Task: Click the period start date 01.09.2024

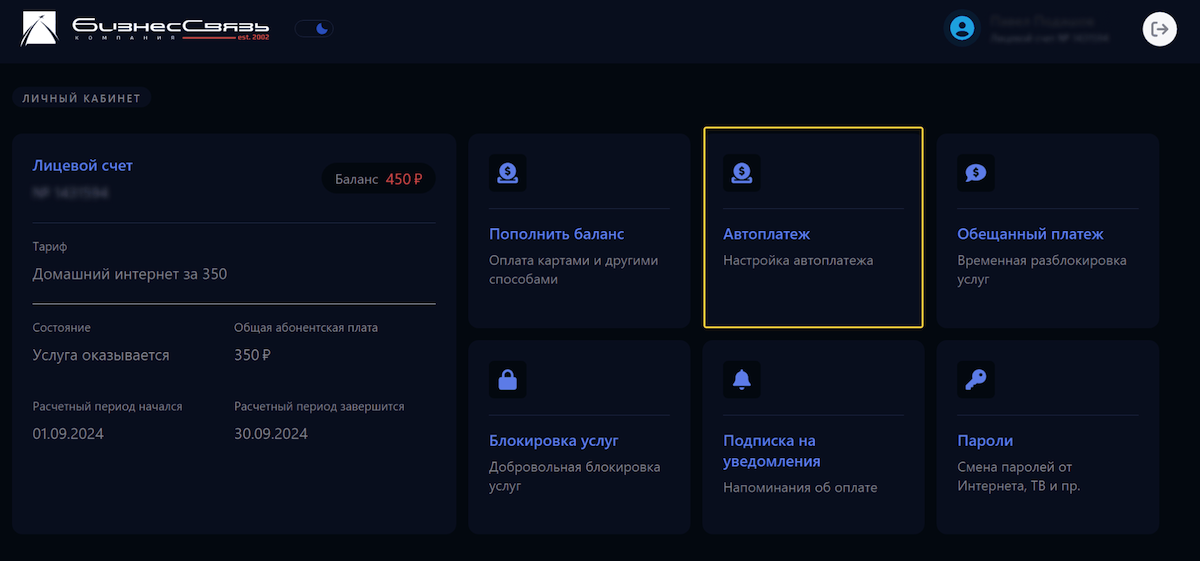Action: pyautogui.click(x=68, y=434)
